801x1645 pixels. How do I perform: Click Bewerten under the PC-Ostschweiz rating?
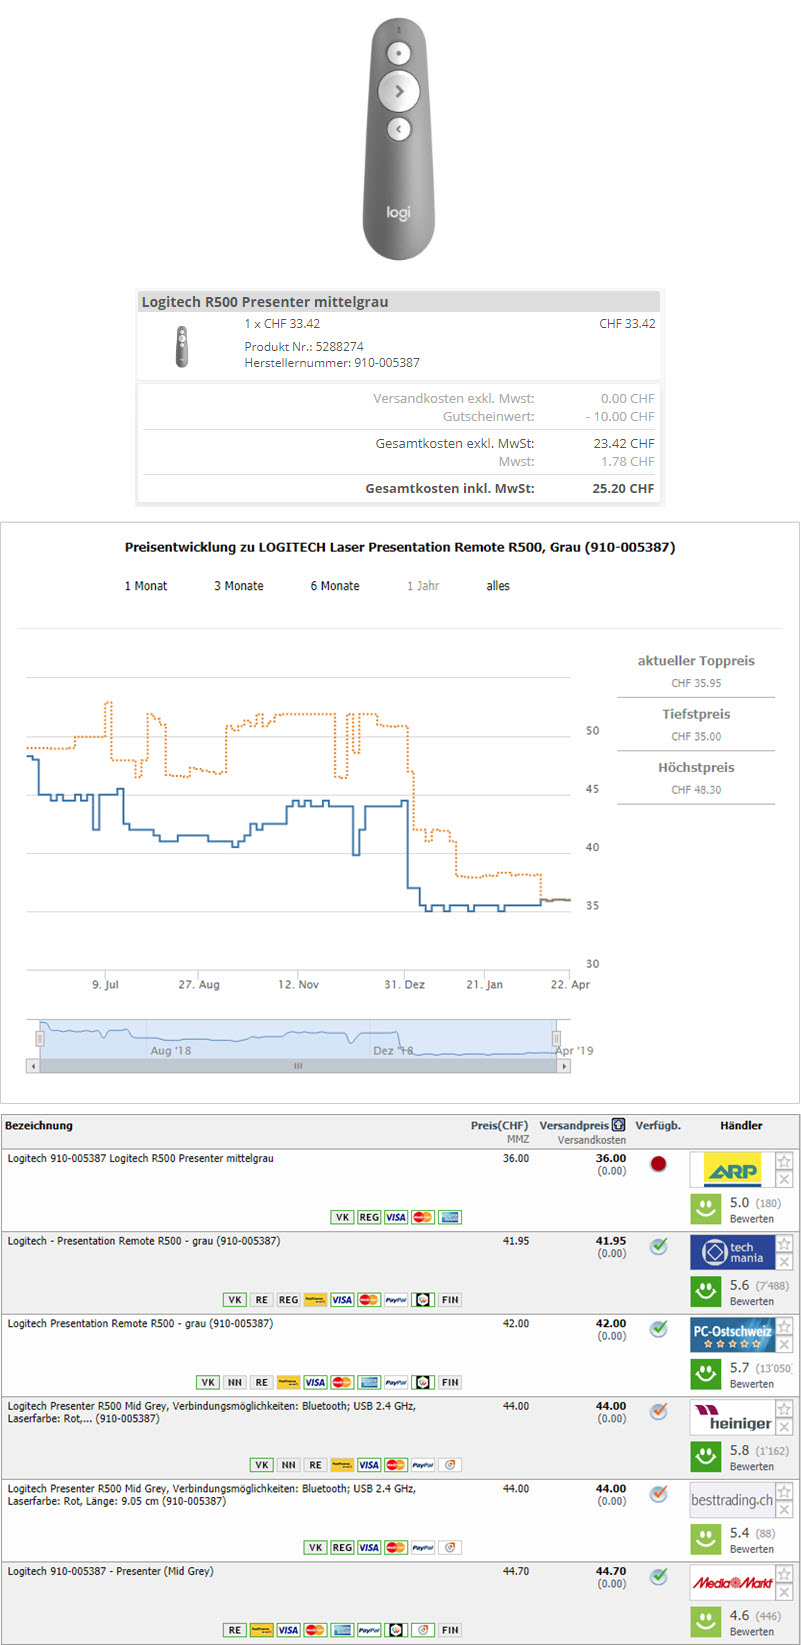[751, 1384]
